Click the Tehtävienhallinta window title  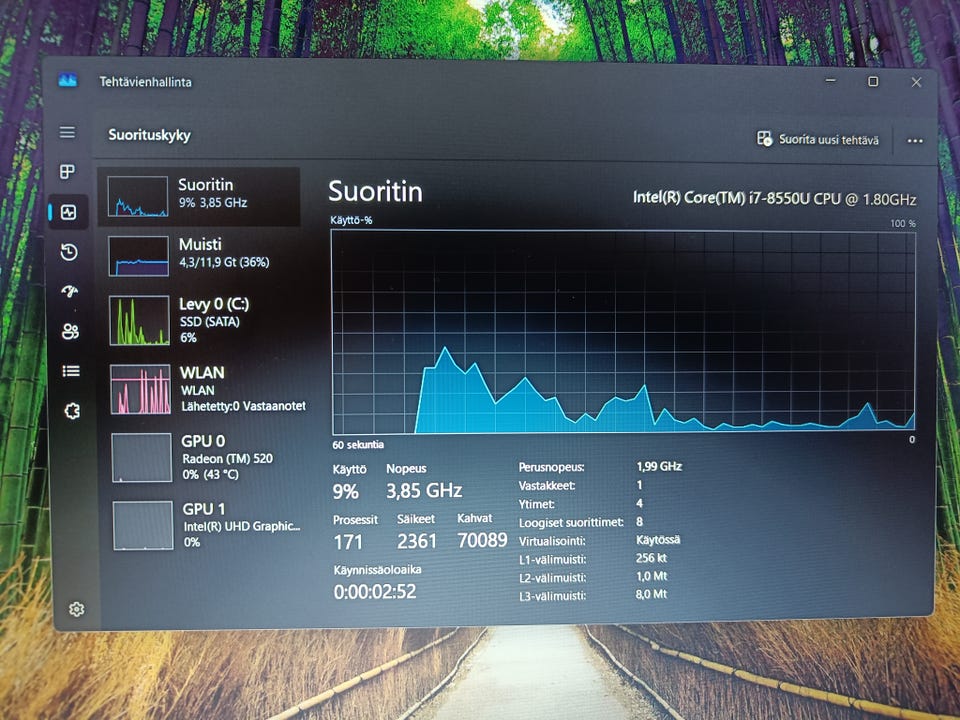[146, 81]
